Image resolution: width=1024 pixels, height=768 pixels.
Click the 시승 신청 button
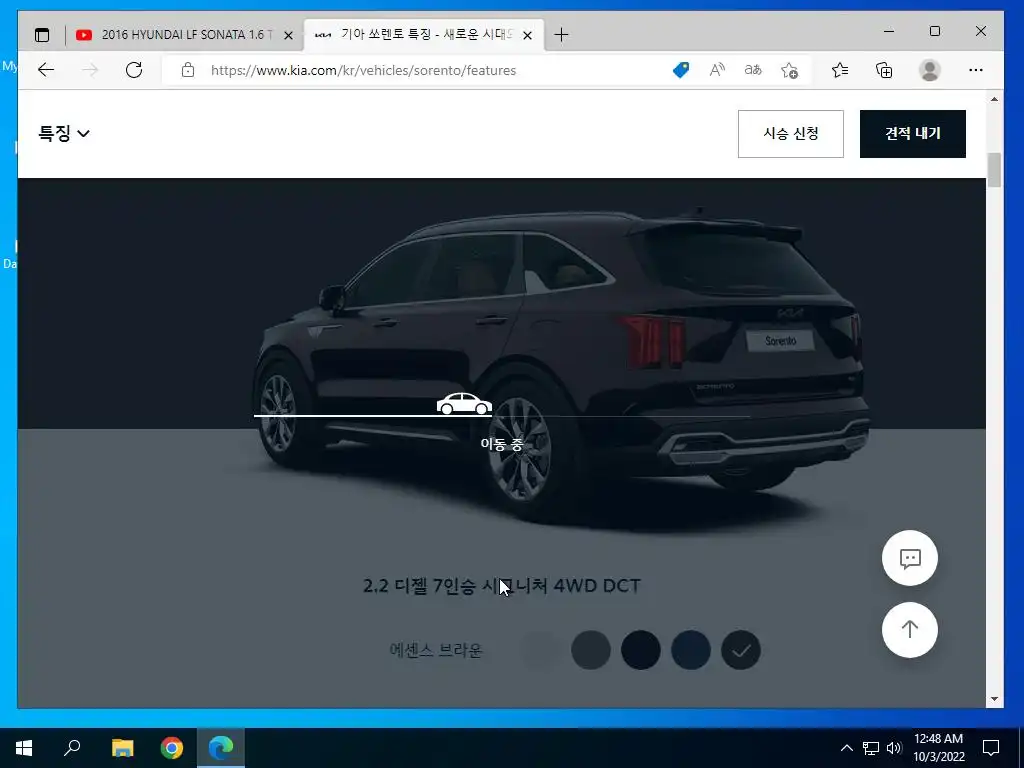790,134
